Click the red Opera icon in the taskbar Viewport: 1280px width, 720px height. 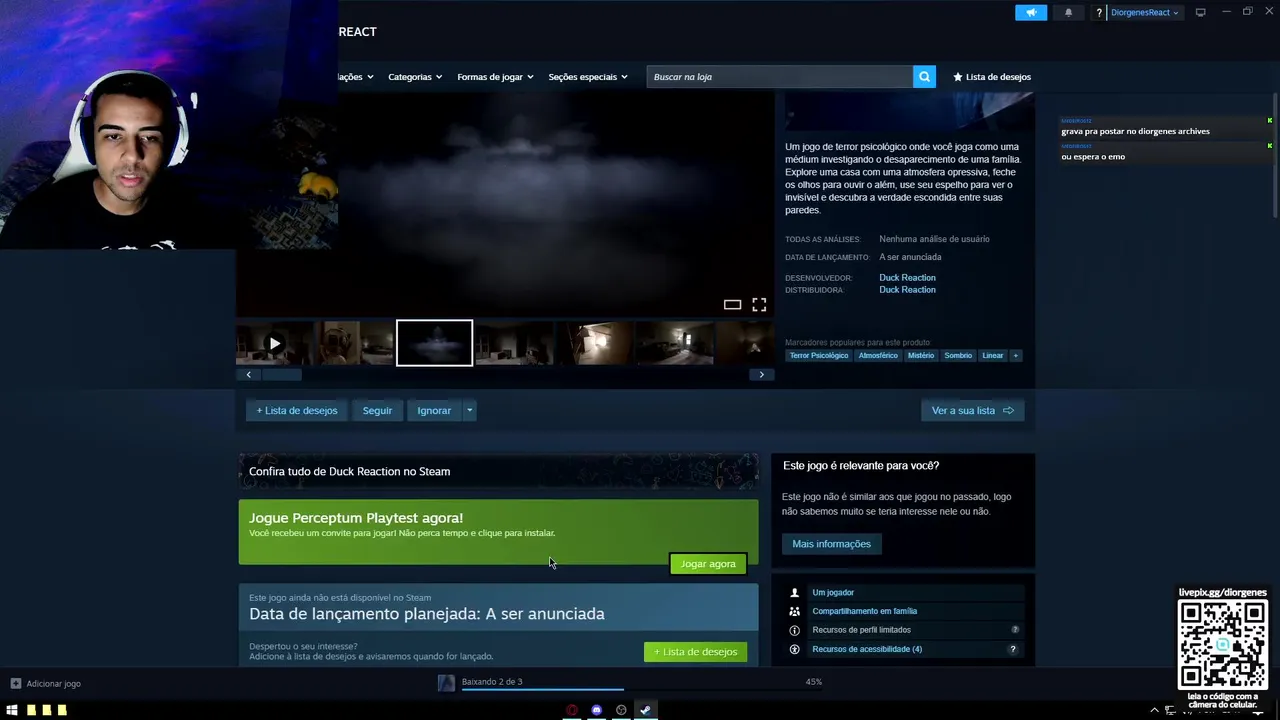pyautogui.click(x=572, y=710)
